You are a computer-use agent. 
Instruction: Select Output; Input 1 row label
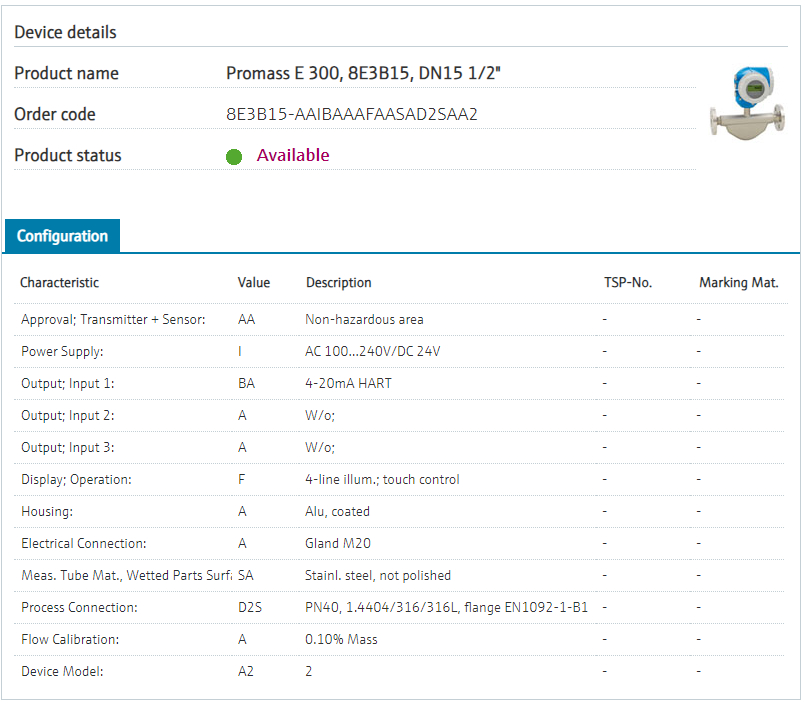[x=68, y=384]
